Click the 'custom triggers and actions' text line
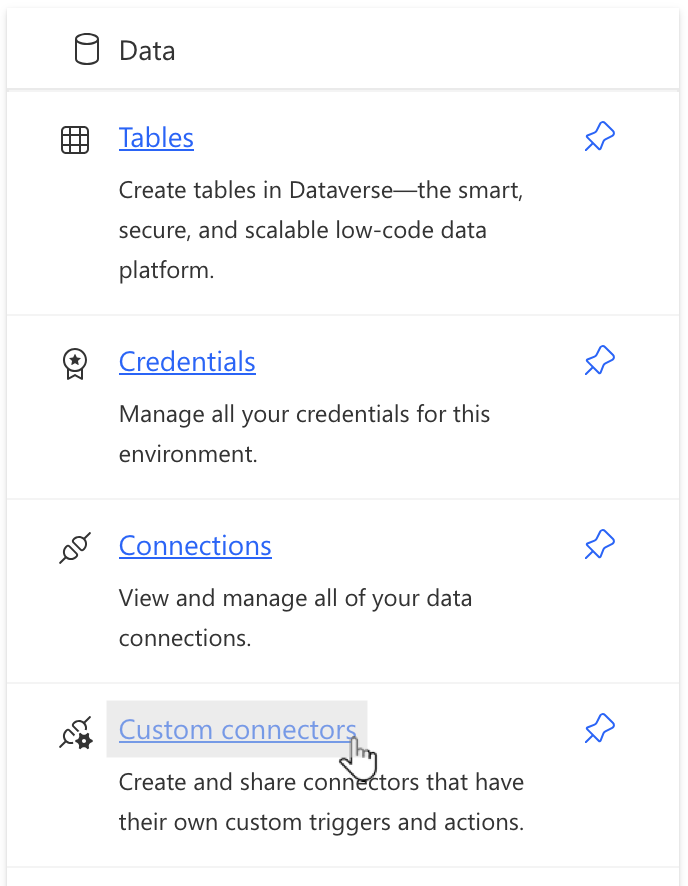Viewport: 688px width, 886px height. 321,823
